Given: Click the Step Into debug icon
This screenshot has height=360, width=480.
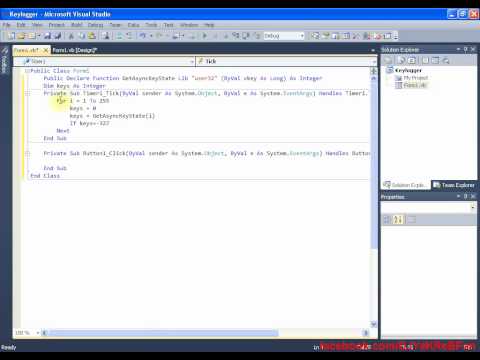Looking at the screenshot, I should [x=236, y=36].
